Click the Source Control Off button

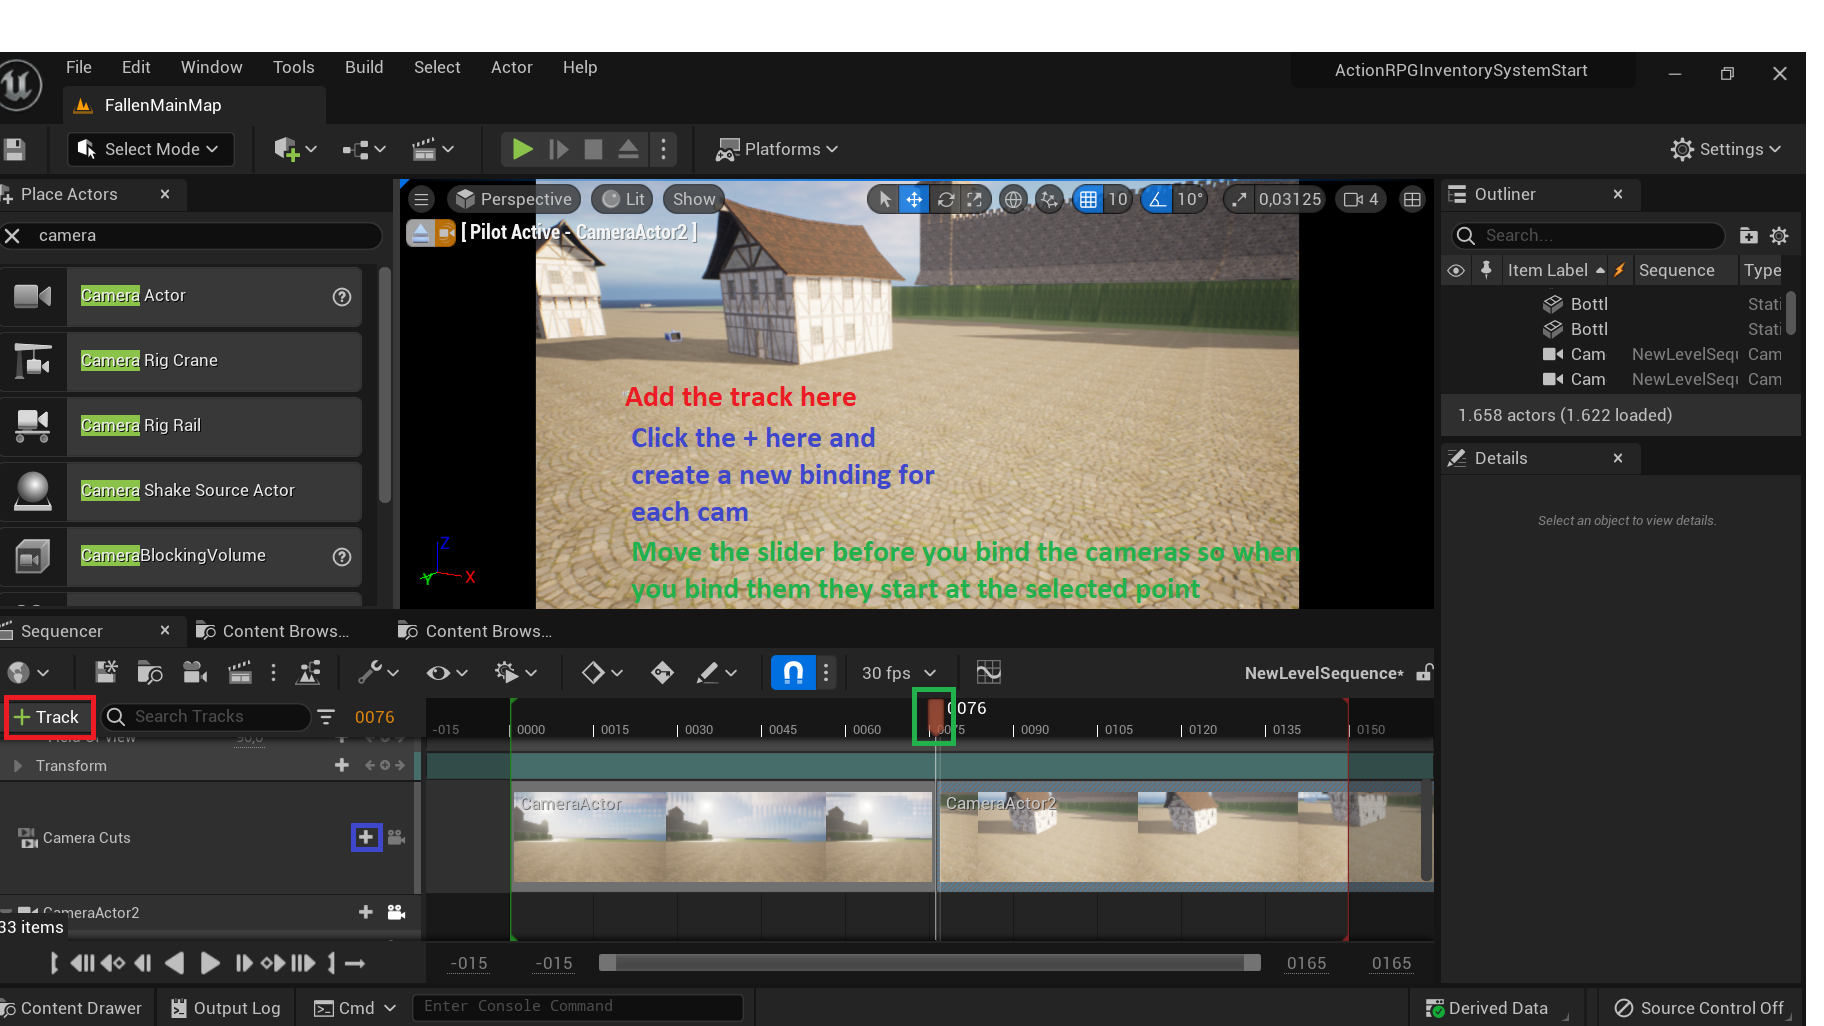[x=1699, y=1008]
